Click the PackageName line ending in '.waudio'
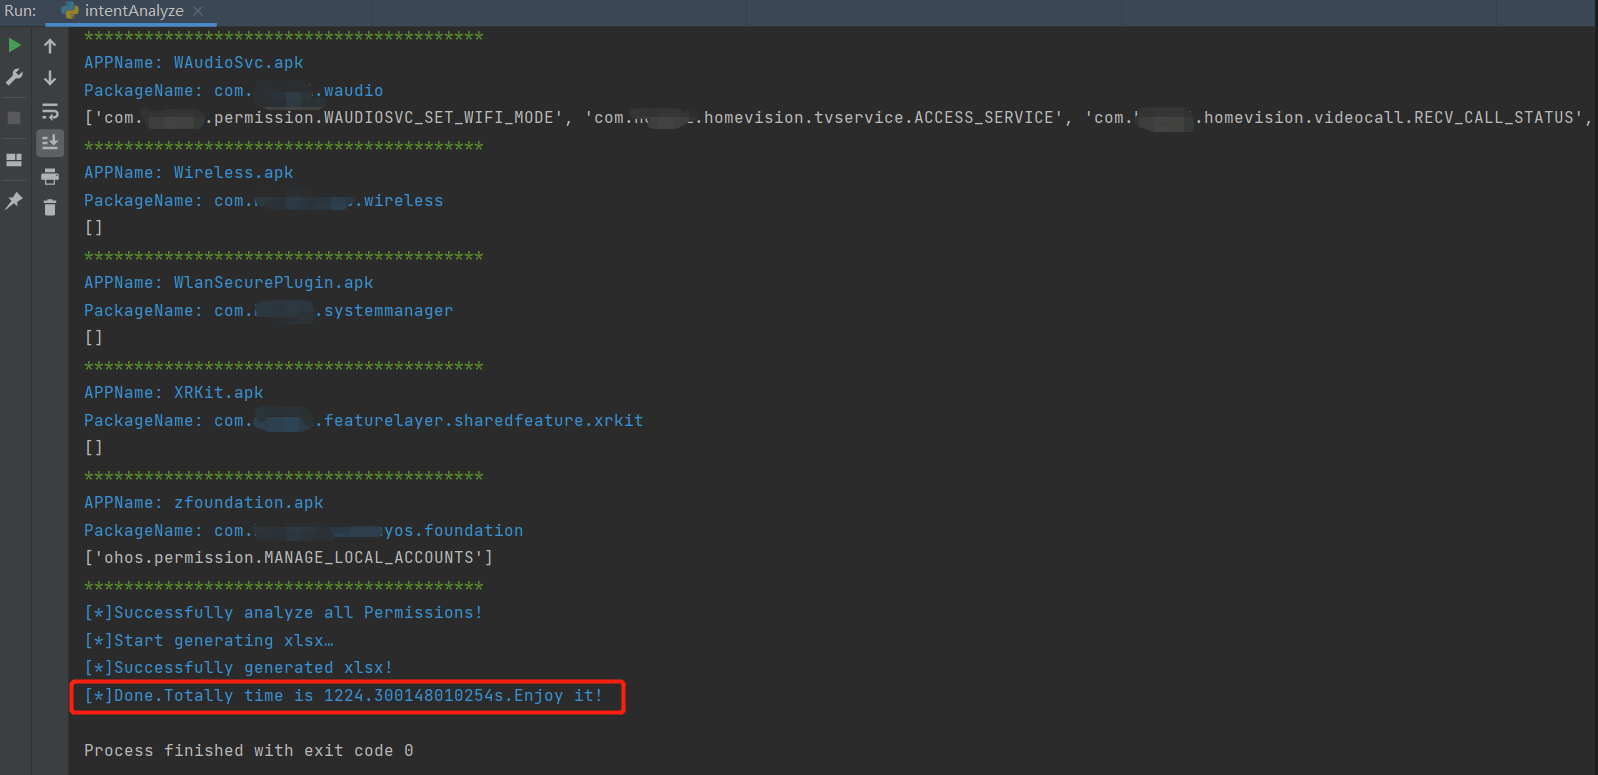The height and width of the screenshot is (775, 1598). point(234,91)
